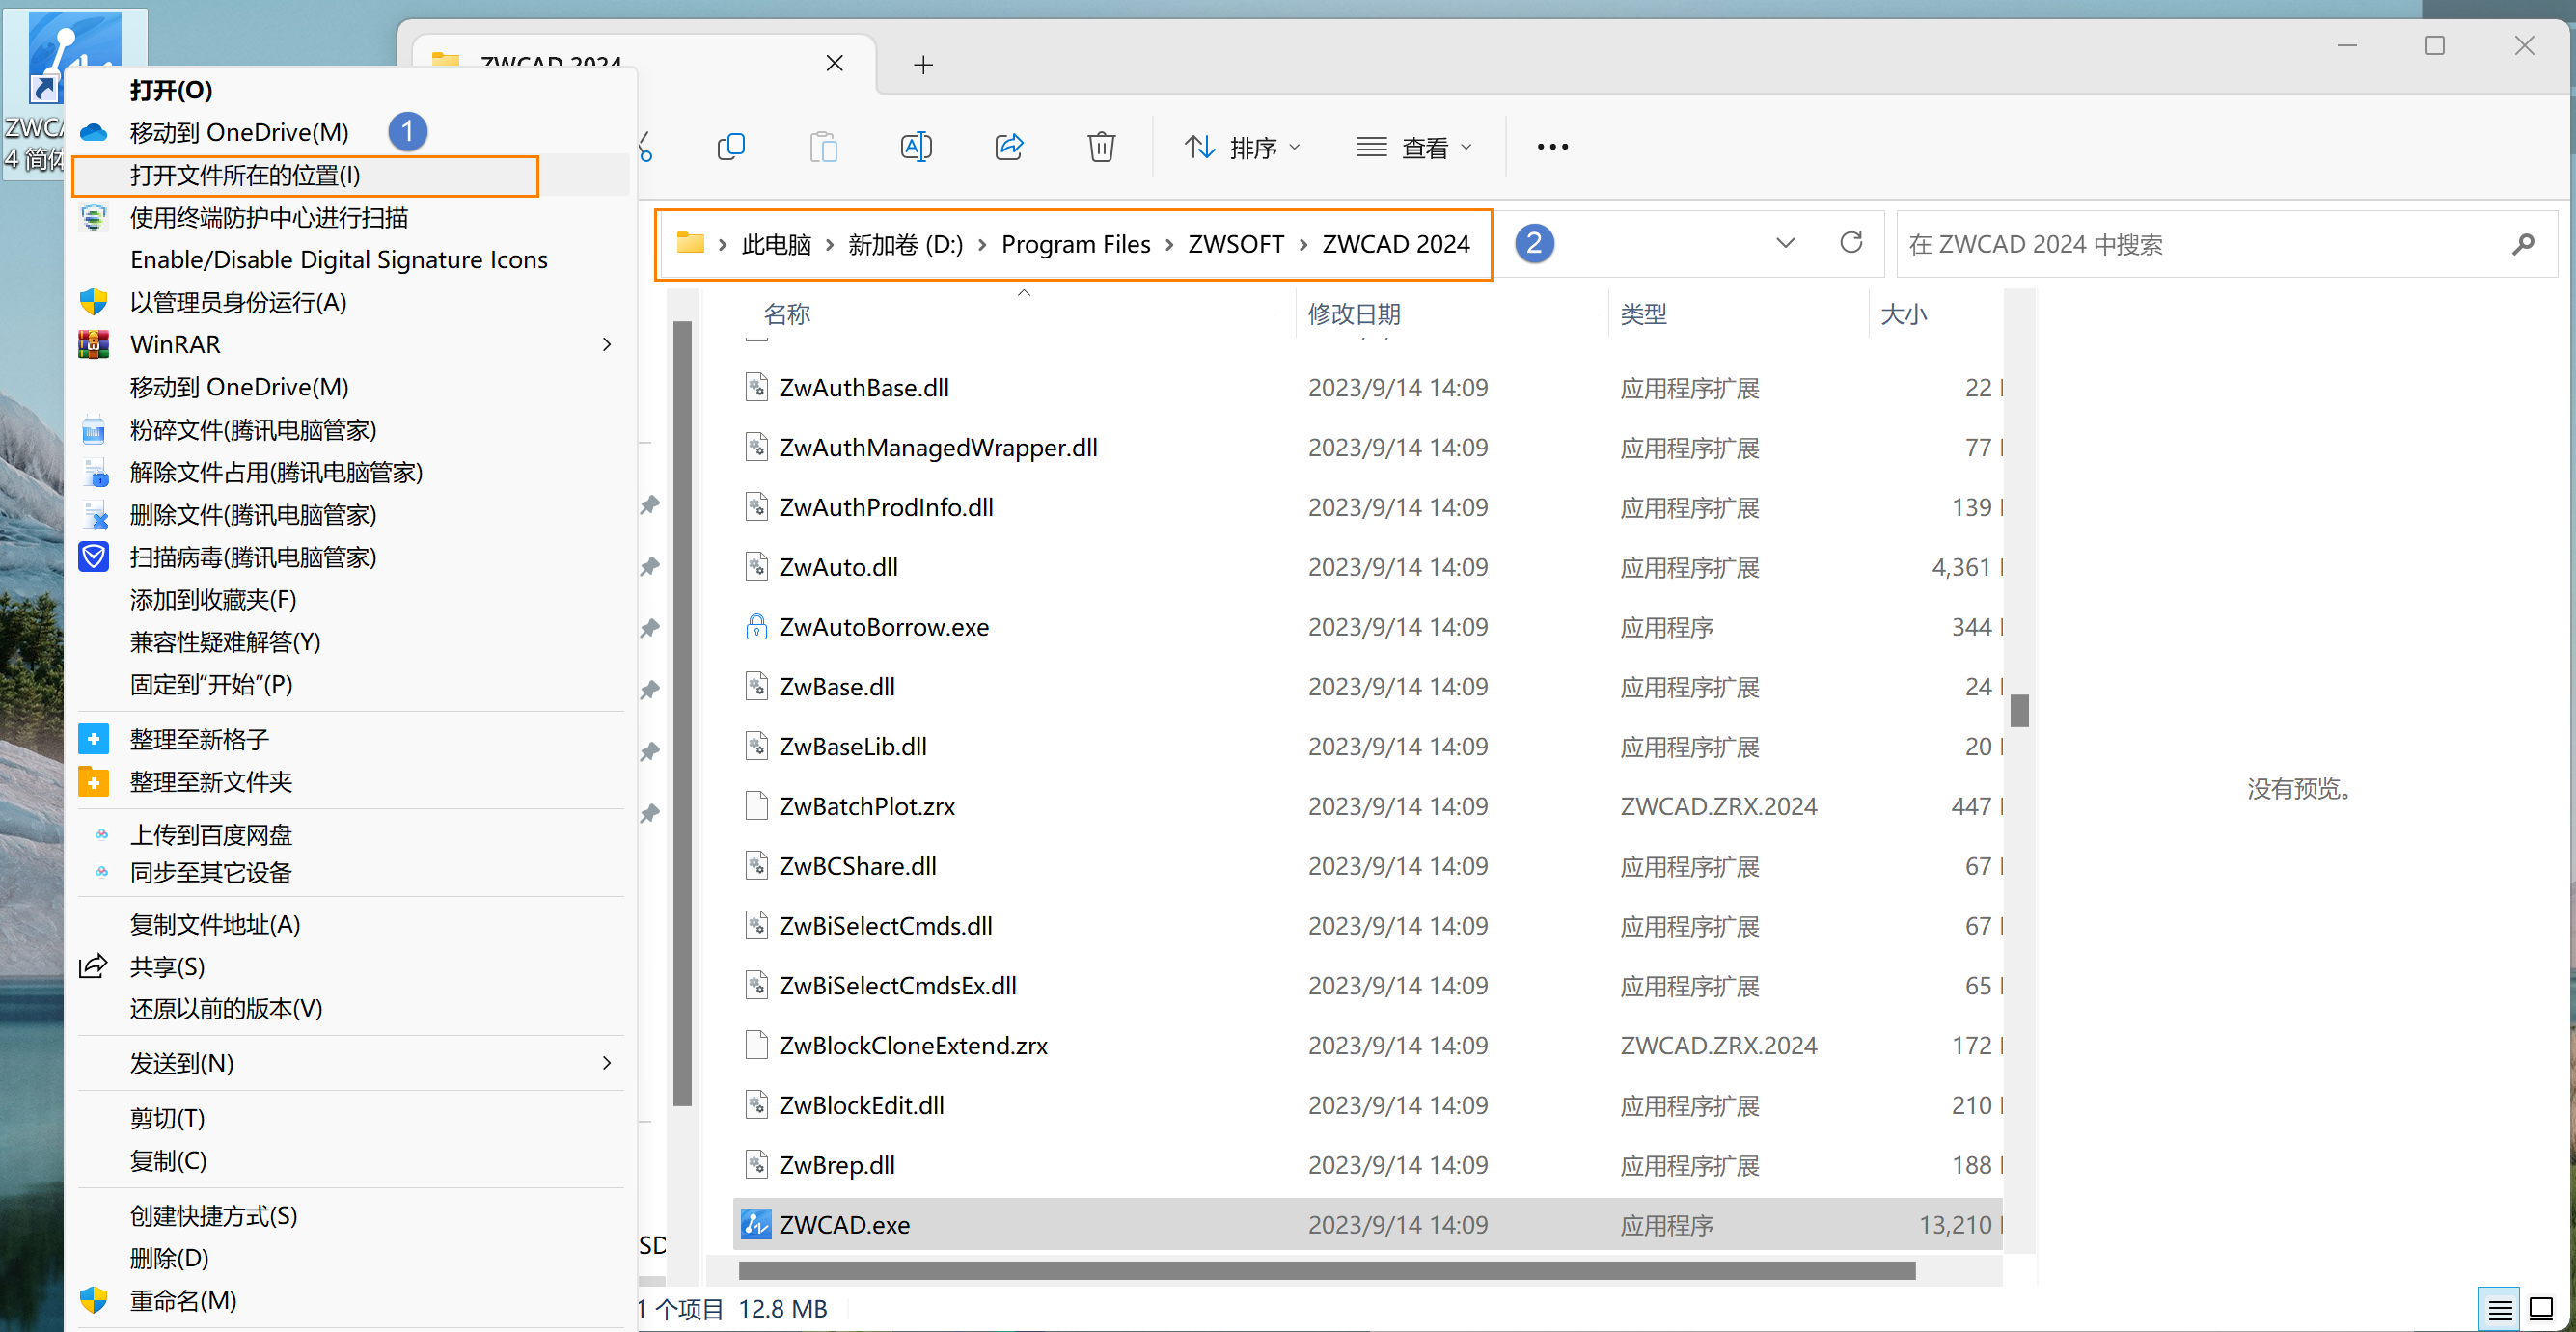Click the share arrow icon beside 共享(S)
This screenshot has height=1332, width=2576.
(x=94, y=966)
